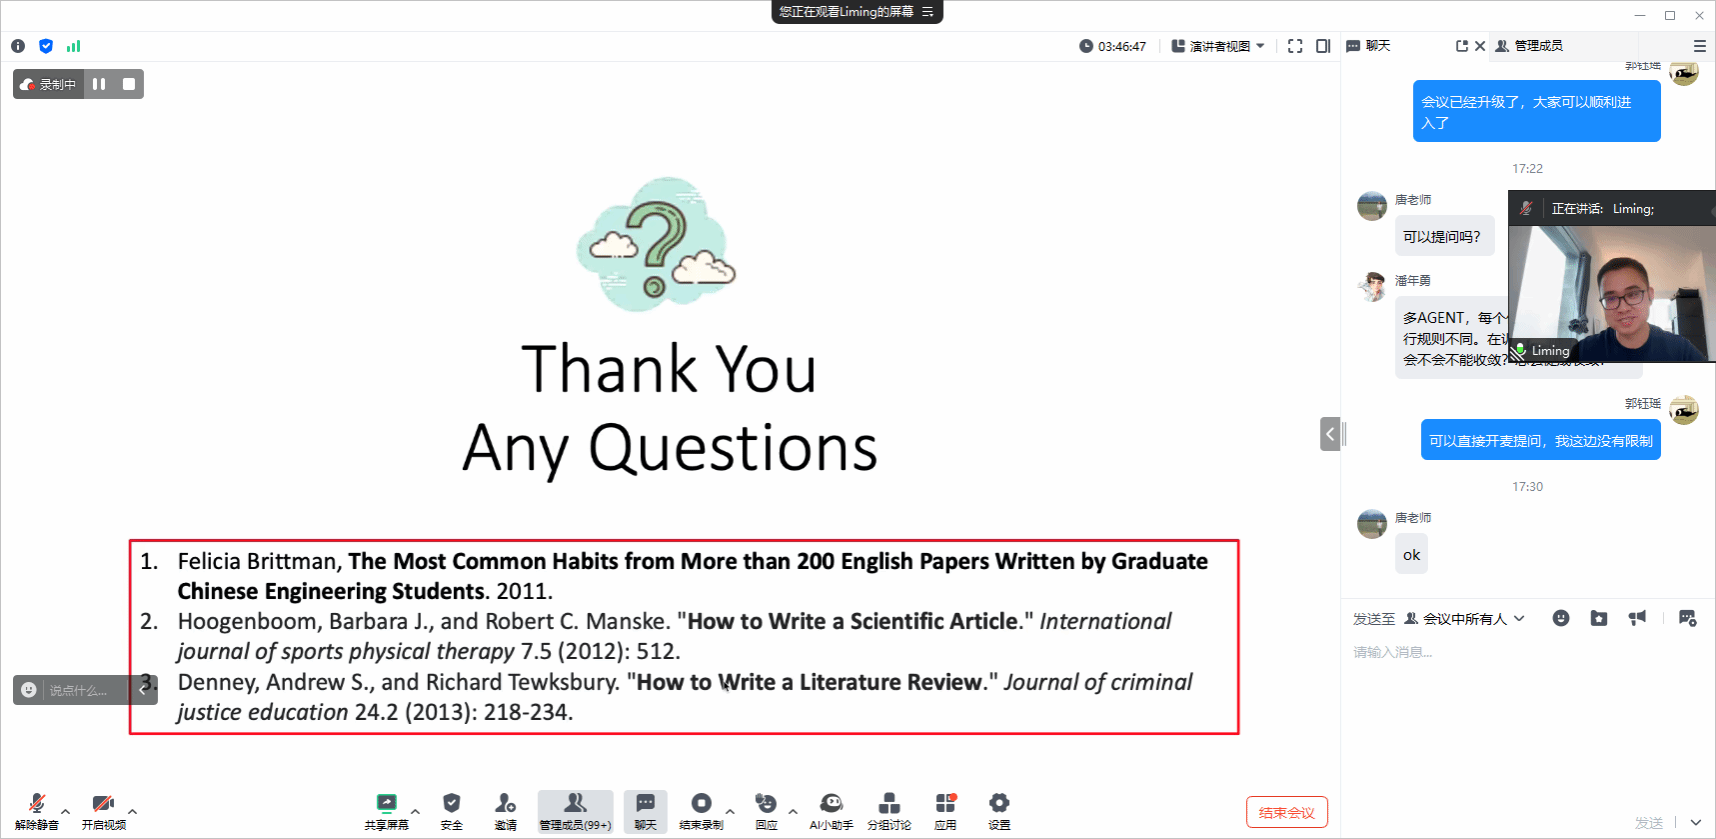Screen dimensions: 1716x839
Task: Open 设置 settings gear
Action: click(998, 810)
